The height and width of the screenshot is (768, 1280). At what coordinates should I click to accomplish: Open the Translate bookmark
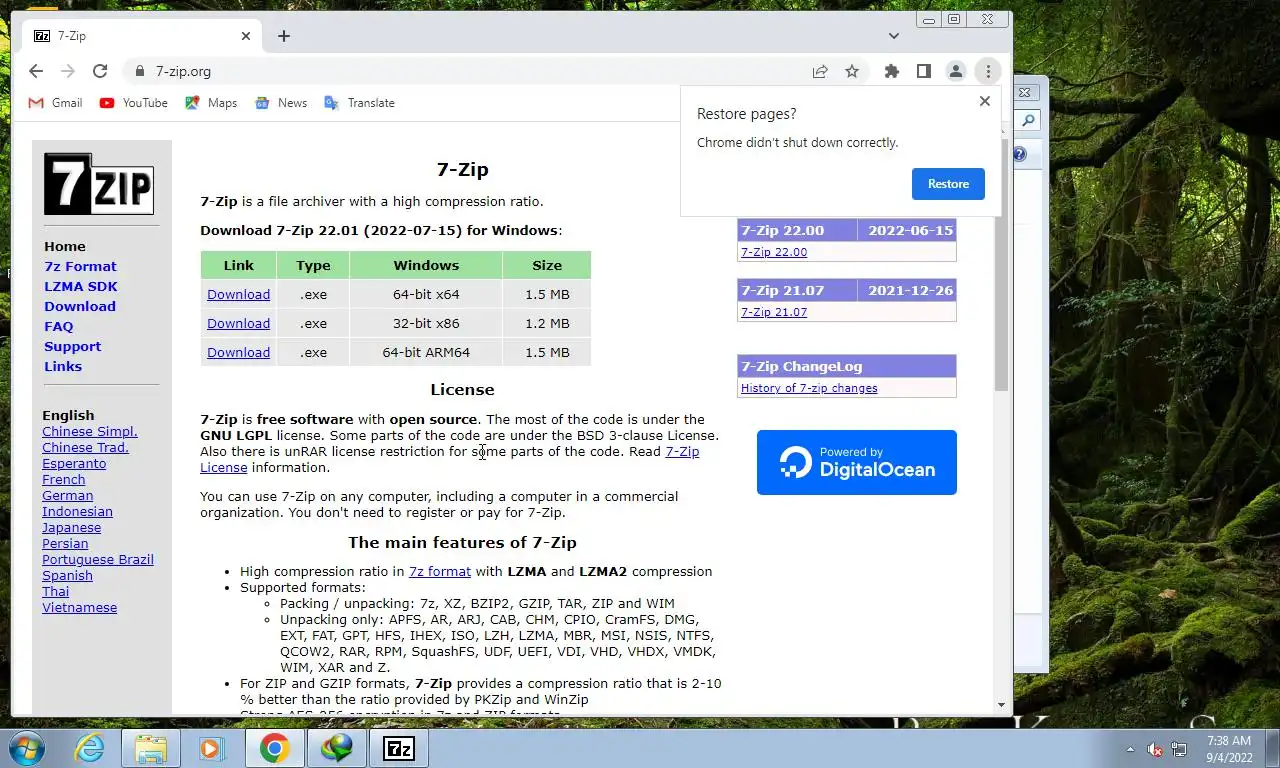359,103
